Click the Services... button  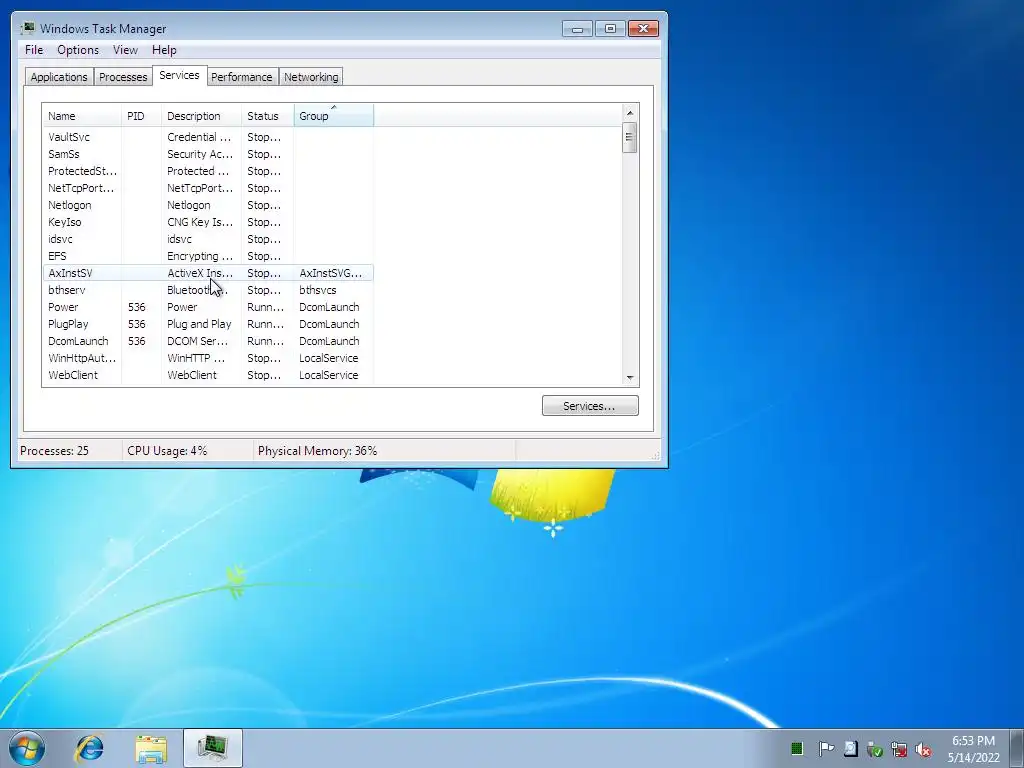tap(590, 406)
